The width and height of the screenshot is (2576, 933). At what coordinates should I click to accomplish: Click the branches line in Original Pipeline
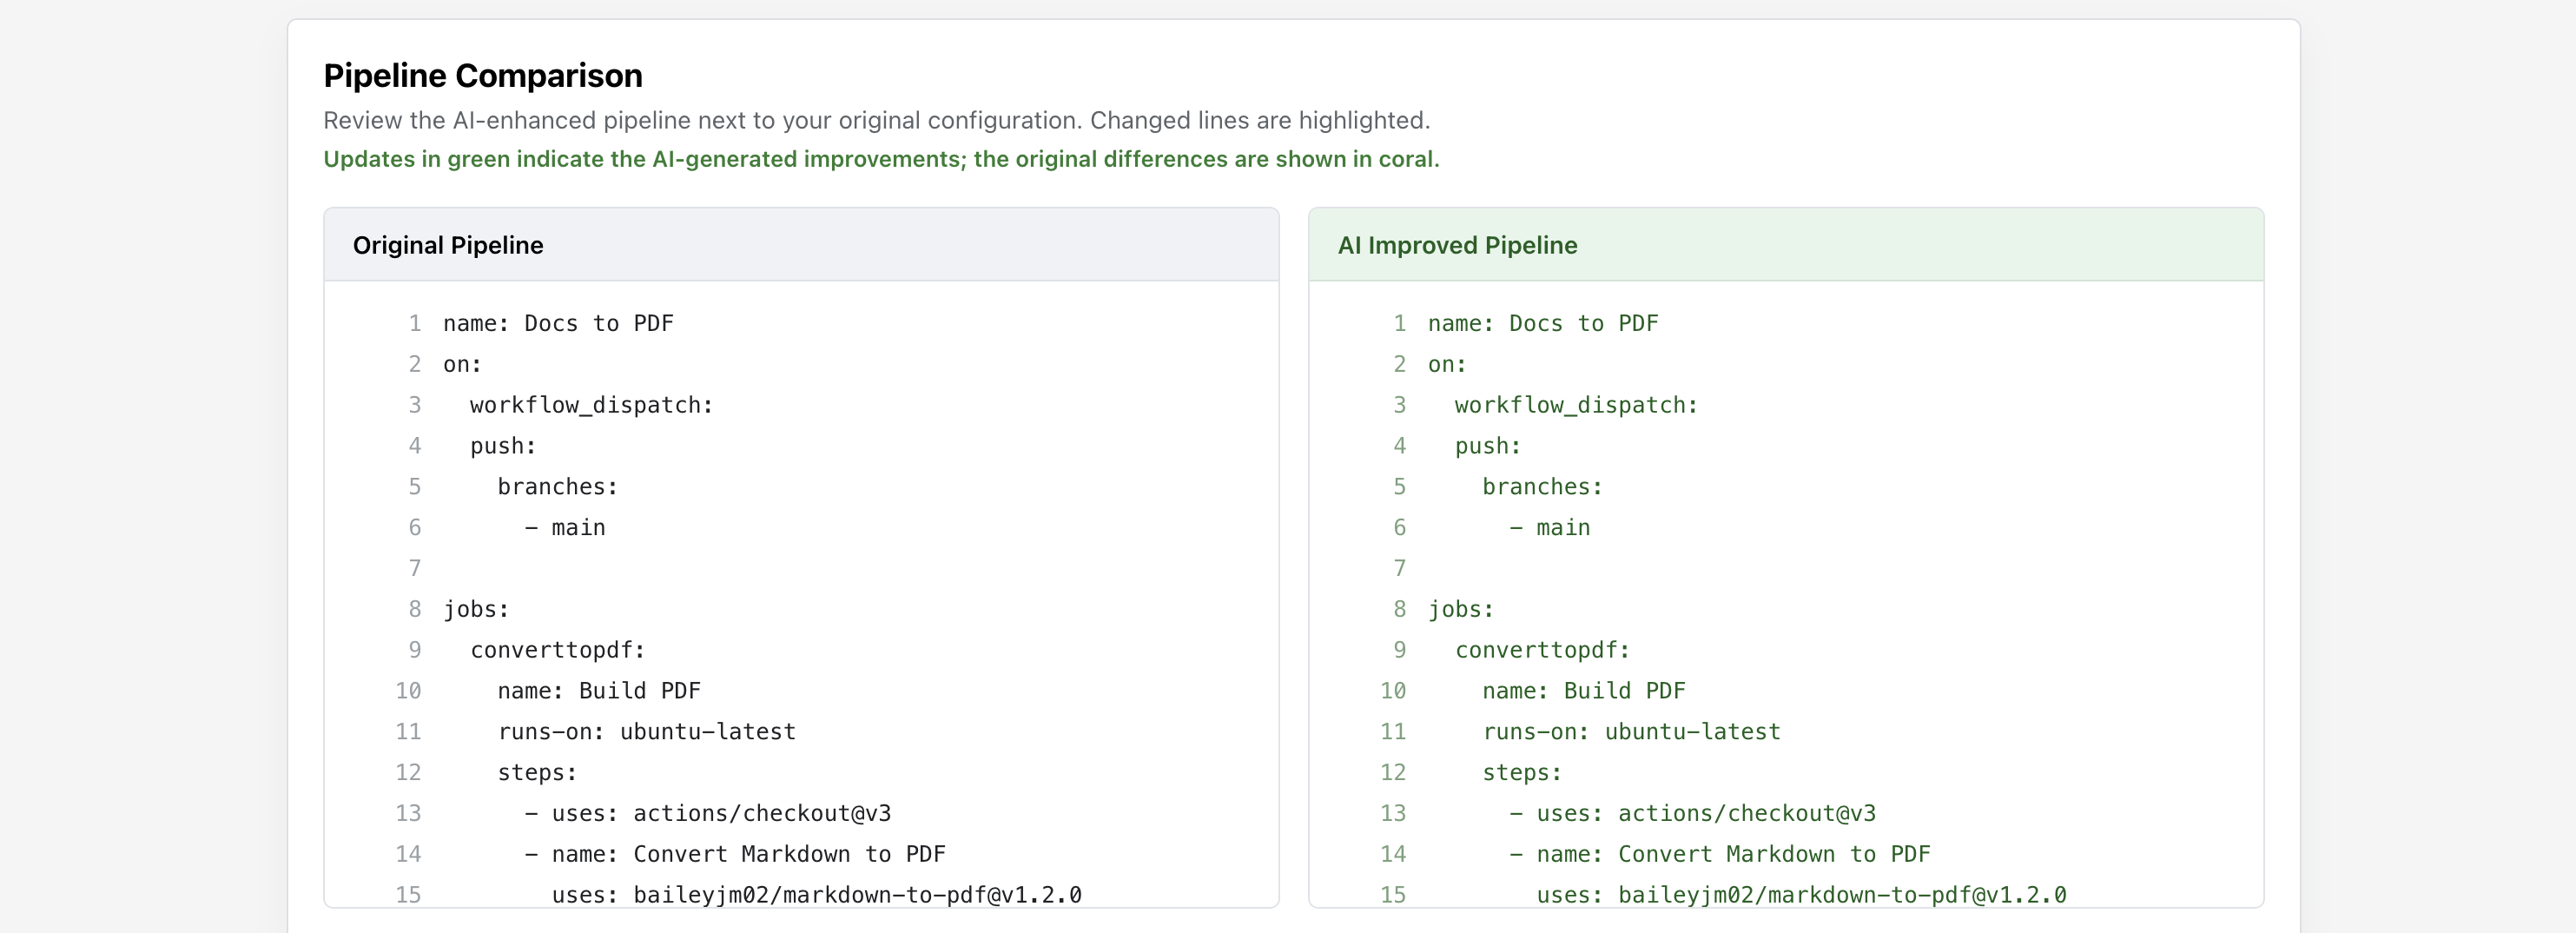point(557,487)
